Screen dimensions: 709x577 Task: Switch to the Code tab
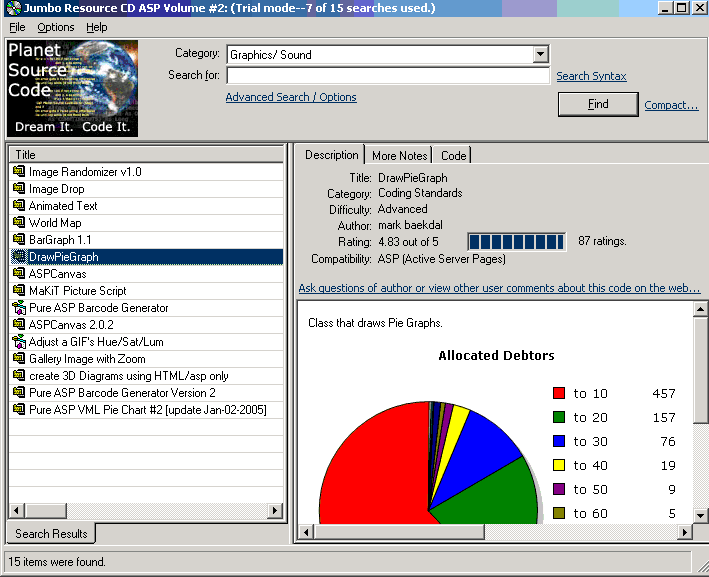pos(453,156)
